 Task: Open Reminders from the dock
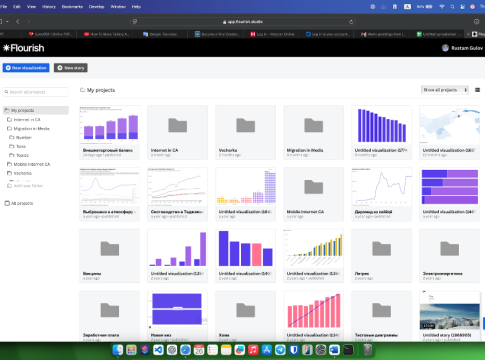(x=212, y=350)
